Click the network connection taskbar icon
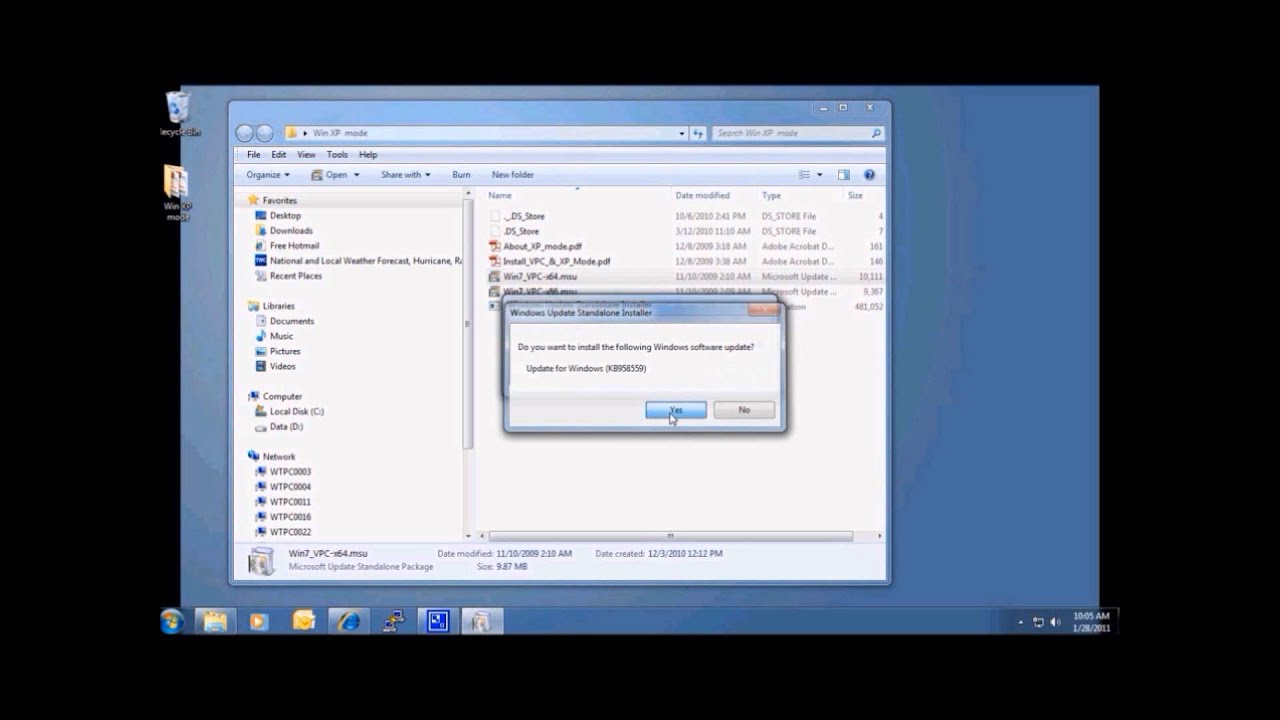This screenshot has width=1280, height=720. pos(393,621)
